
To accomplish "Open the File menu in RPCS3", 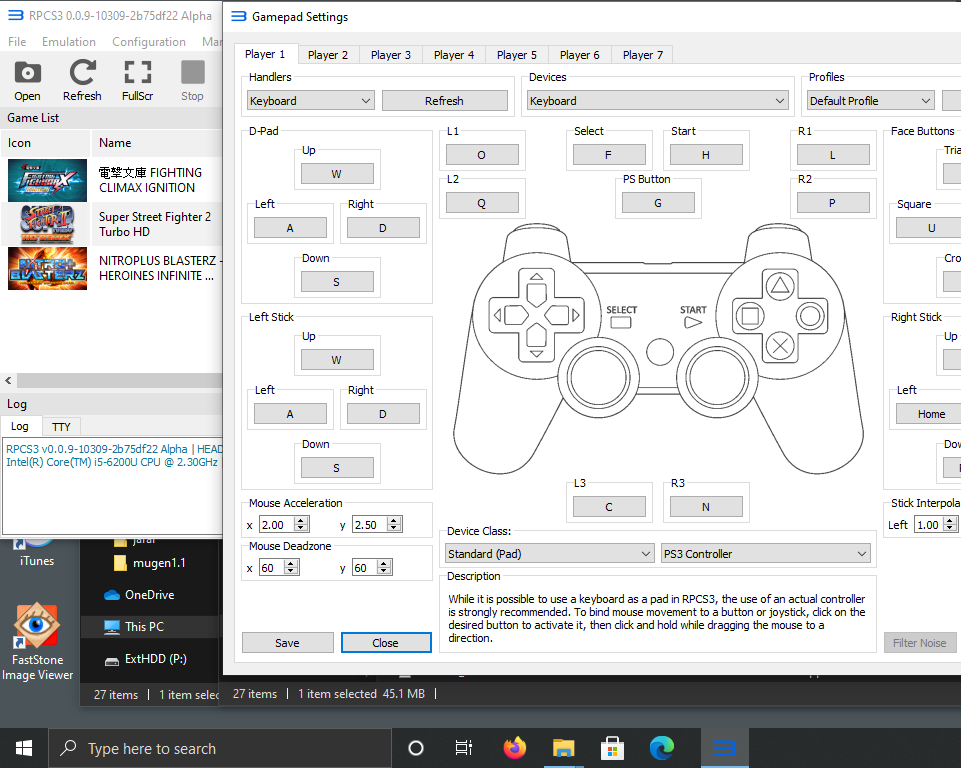I will click(x=17, y=42).
